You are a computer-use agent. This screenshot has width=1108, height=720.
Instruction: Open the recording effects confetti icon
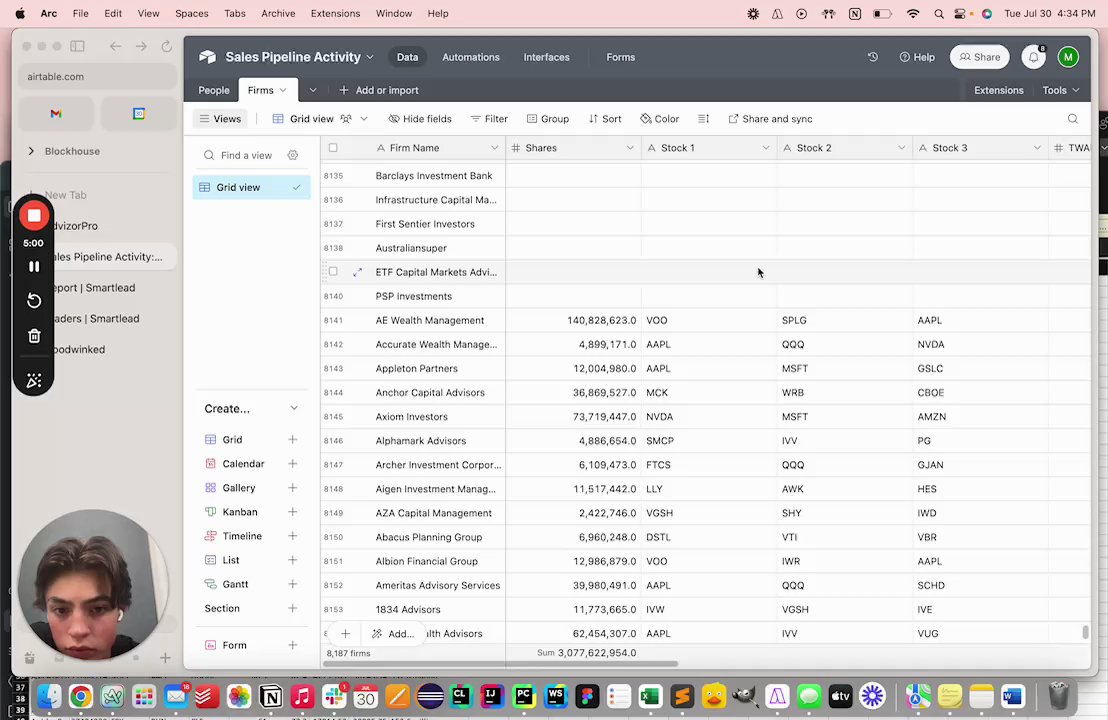(x=33, y=381)
